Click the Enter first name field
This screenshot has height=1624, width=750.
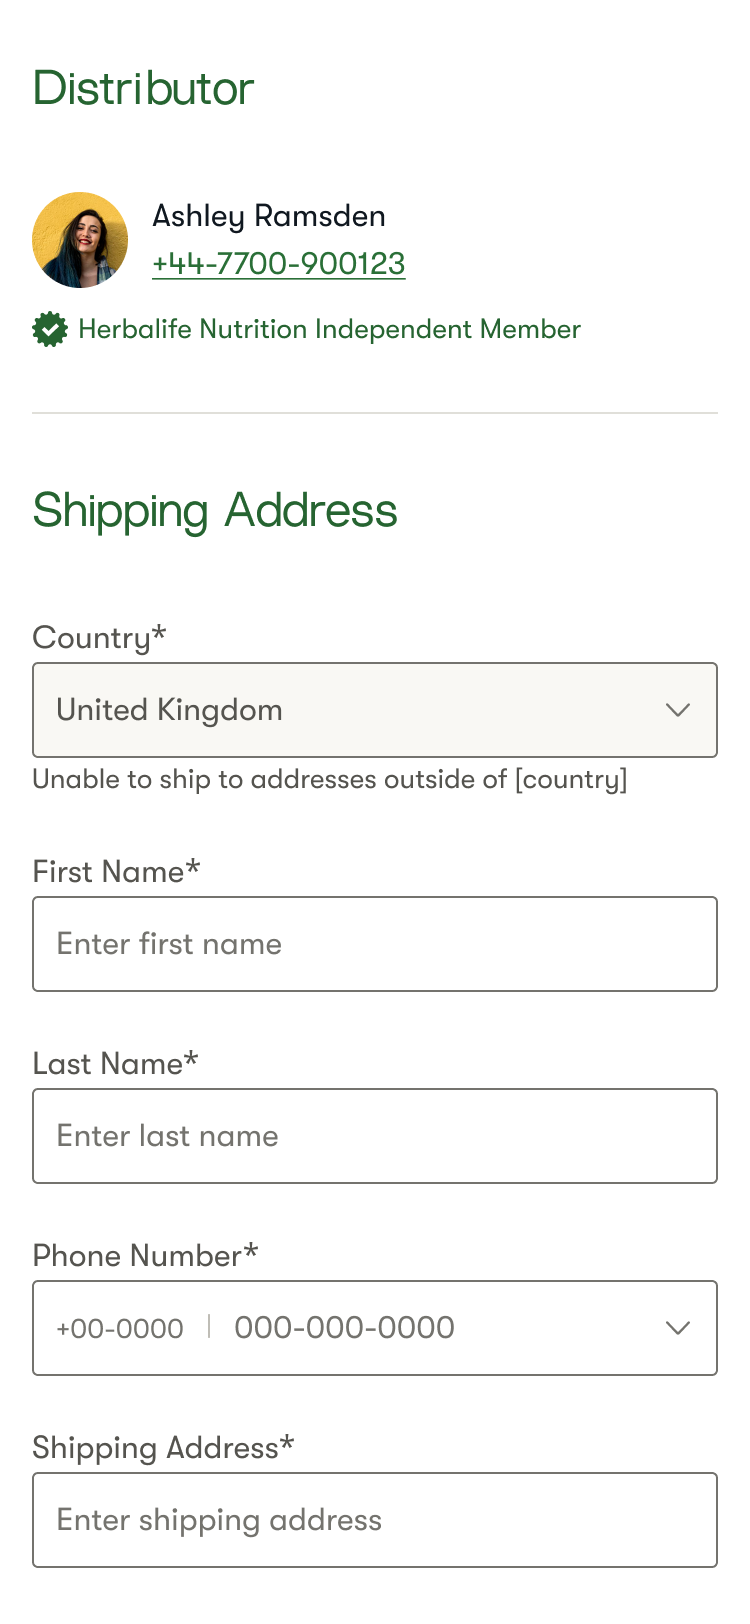pyautogui.click(x=375, y=943)
